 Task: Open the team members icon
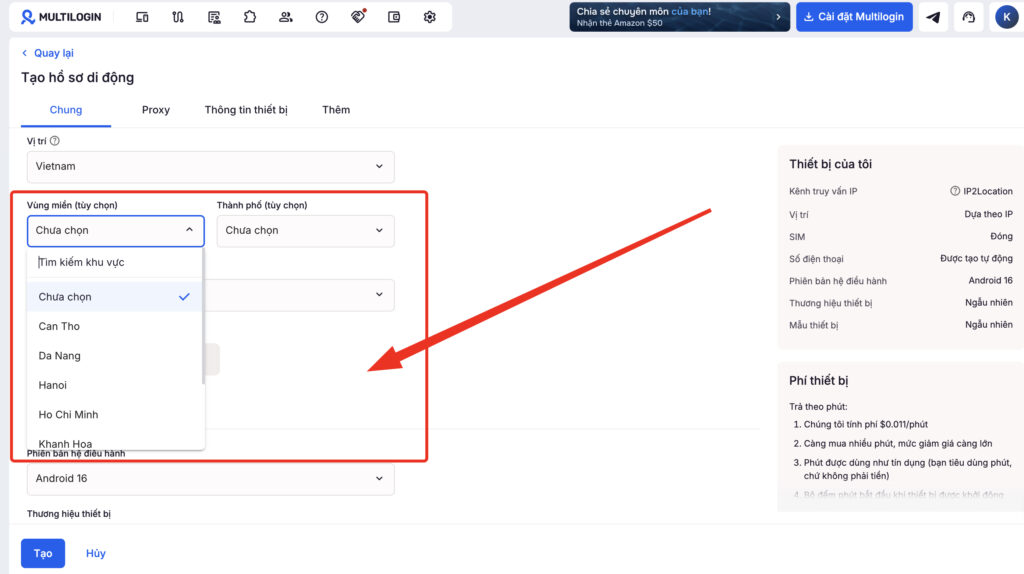(285, 17)
